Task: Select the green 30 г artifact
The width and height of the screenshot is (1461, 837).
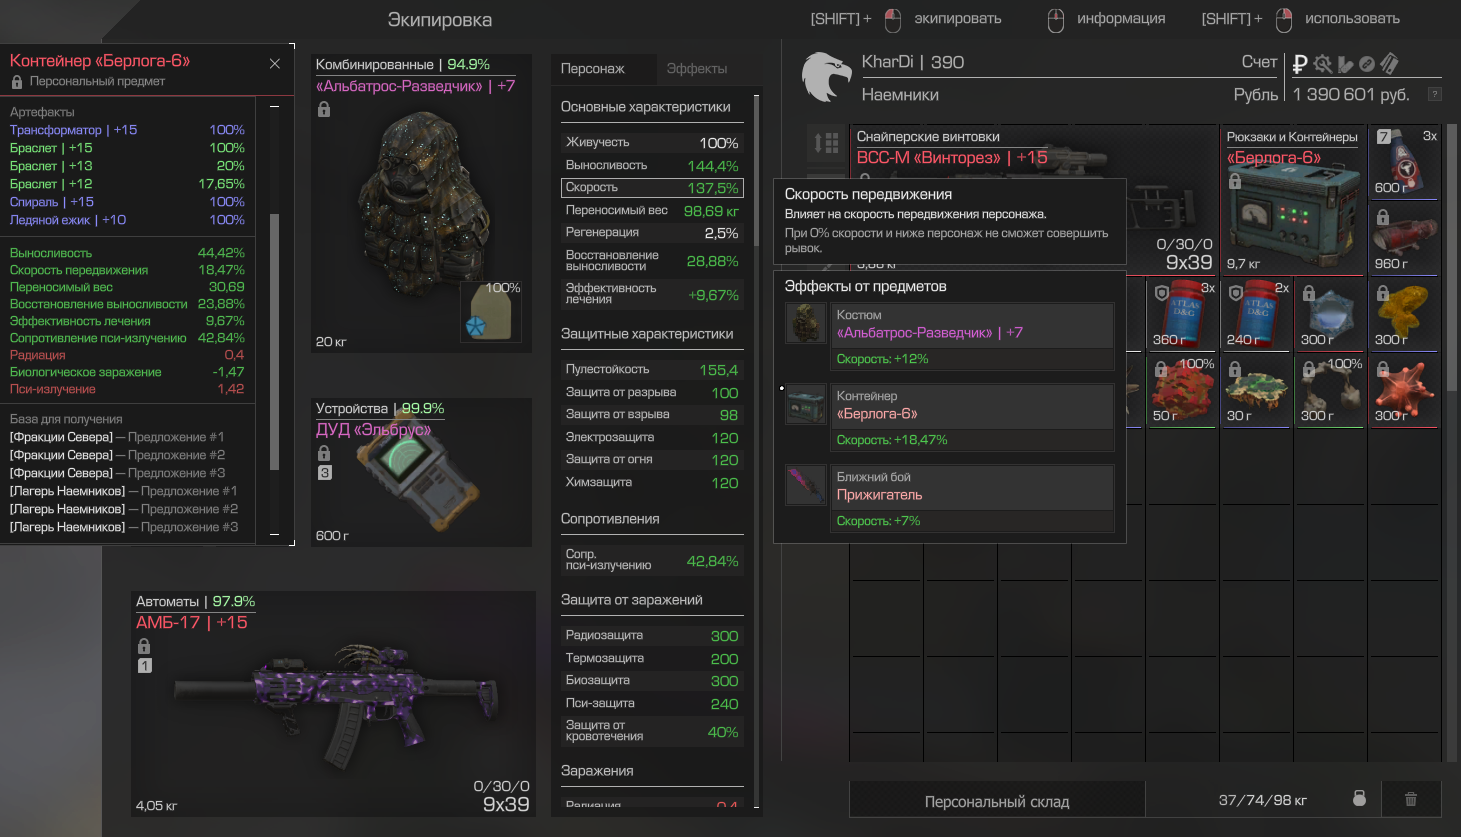Action: 1256,390
